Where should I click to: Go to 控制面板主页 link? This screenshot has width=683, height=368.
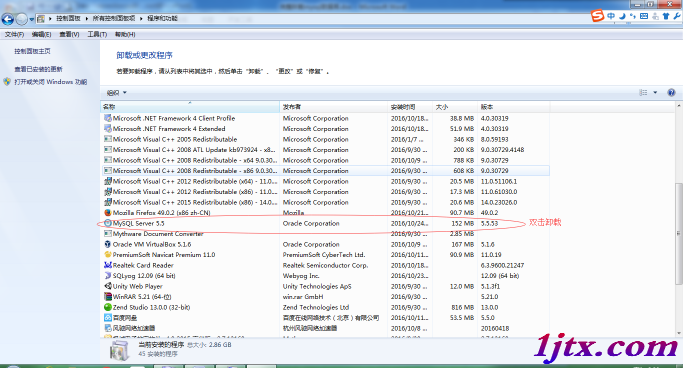point(32,51)
